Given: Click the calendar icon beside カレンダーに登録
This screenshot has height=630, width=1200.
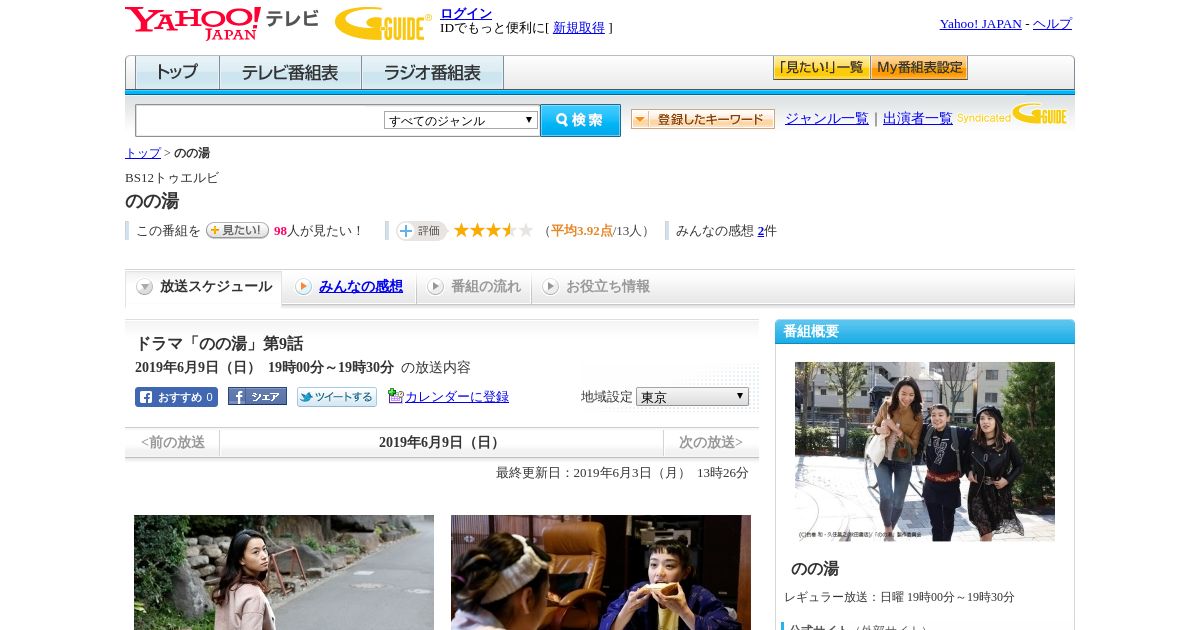Looking at the screenshot, I should 395,396.
